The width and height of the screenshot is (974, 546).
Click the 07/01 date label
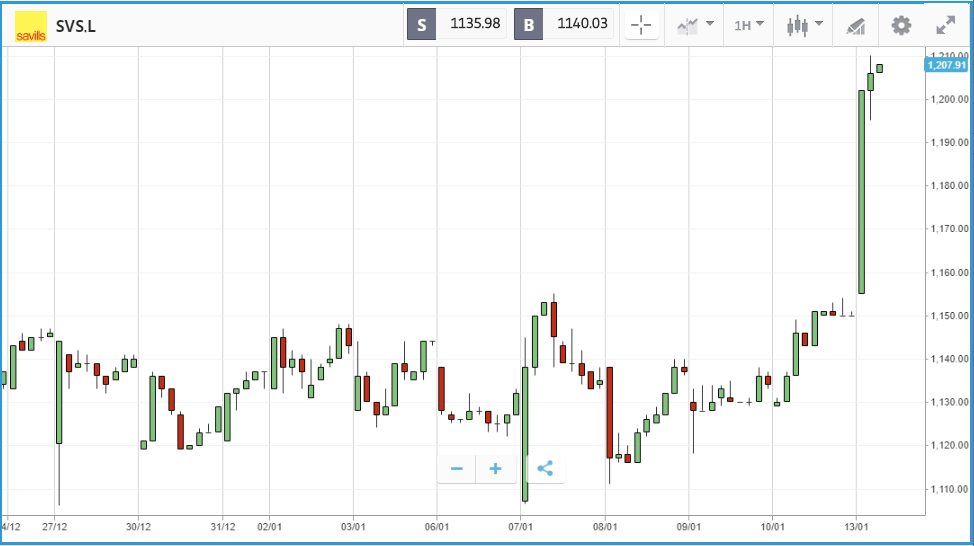(x=521, y=527)
